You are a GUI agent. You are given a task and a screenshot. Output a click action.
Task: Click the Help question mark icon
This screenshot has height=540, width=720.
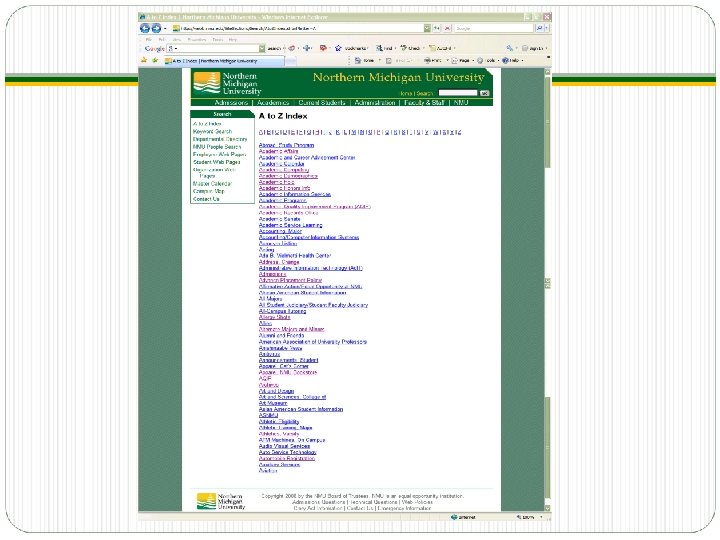pyautogui.click(x=505, y=60)
